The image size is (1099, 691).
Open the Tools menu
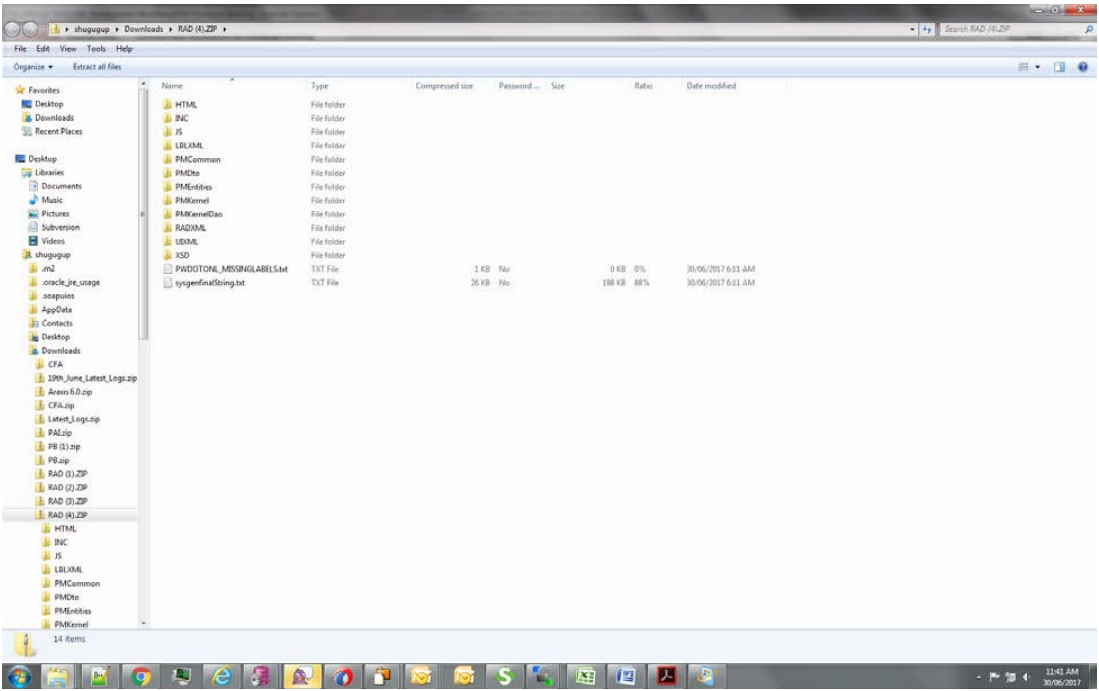point(96,49)
